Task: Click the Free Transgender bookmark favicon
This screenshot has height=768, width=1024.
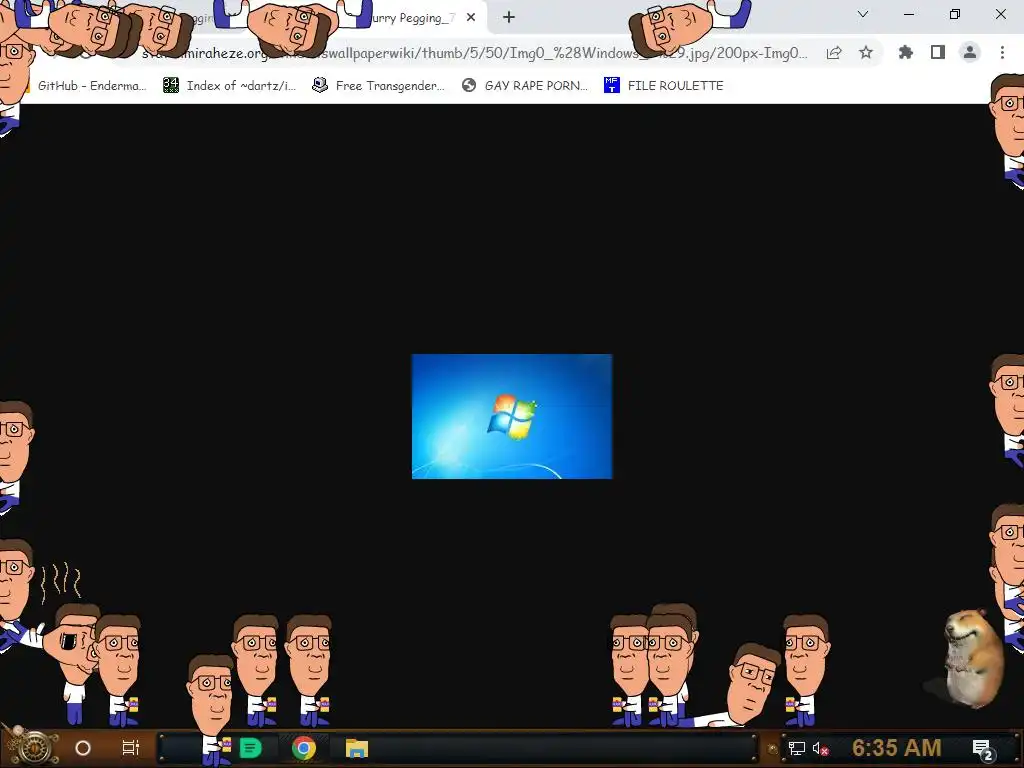Action: [x=319, y=85]
